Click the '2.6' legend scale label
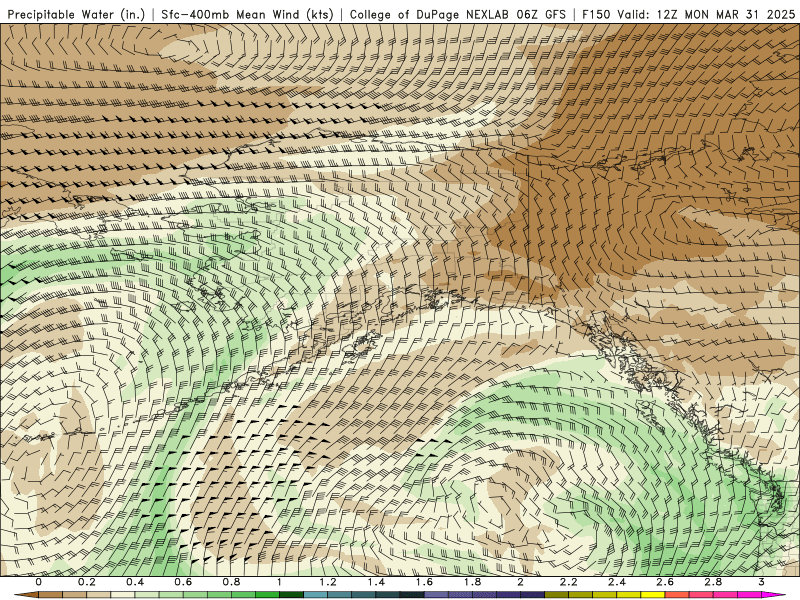This screenshot has height=600, width=800. [x=665, y=582]
